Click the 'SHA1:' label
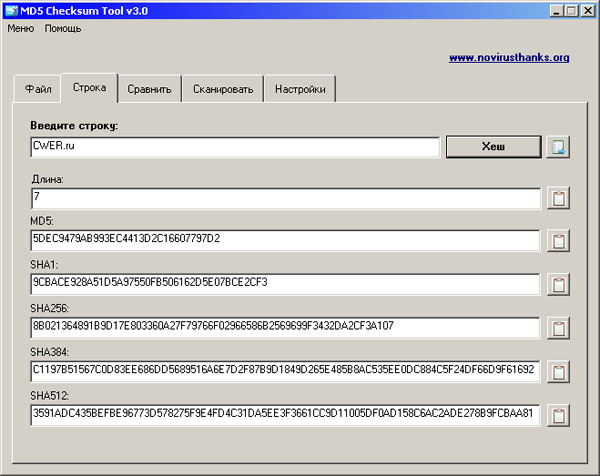This screenshot has height=476, width=600. click(44, 265)
